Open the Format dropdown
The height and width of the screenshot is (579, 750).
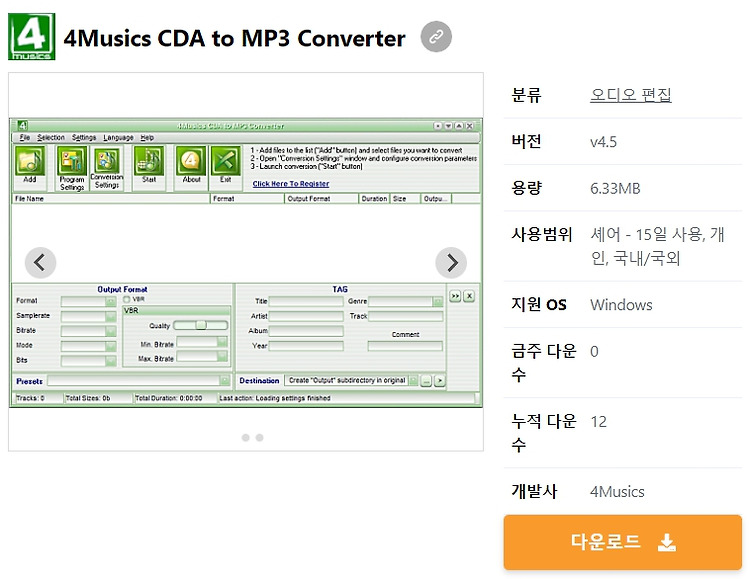110,301
